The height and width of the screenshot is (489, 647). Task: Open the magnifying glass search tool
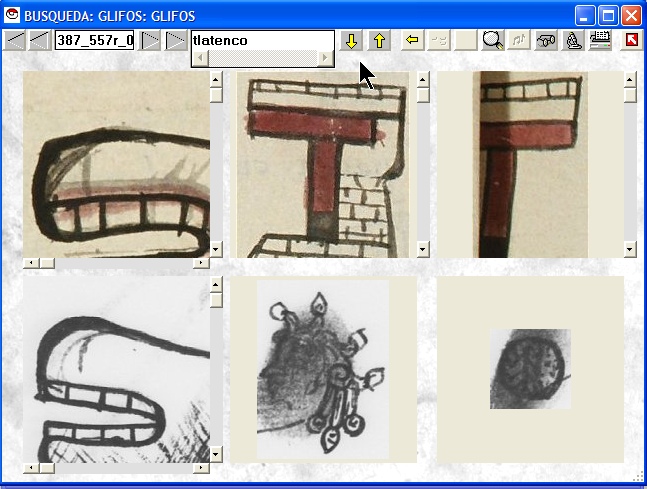493,41
